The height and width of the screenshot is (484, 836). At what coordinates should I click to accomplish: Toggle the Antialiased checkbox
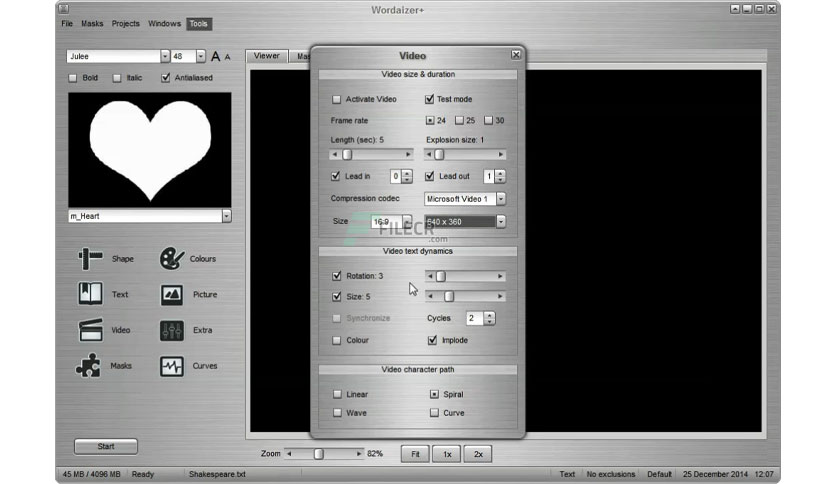(x=165, y=78)
